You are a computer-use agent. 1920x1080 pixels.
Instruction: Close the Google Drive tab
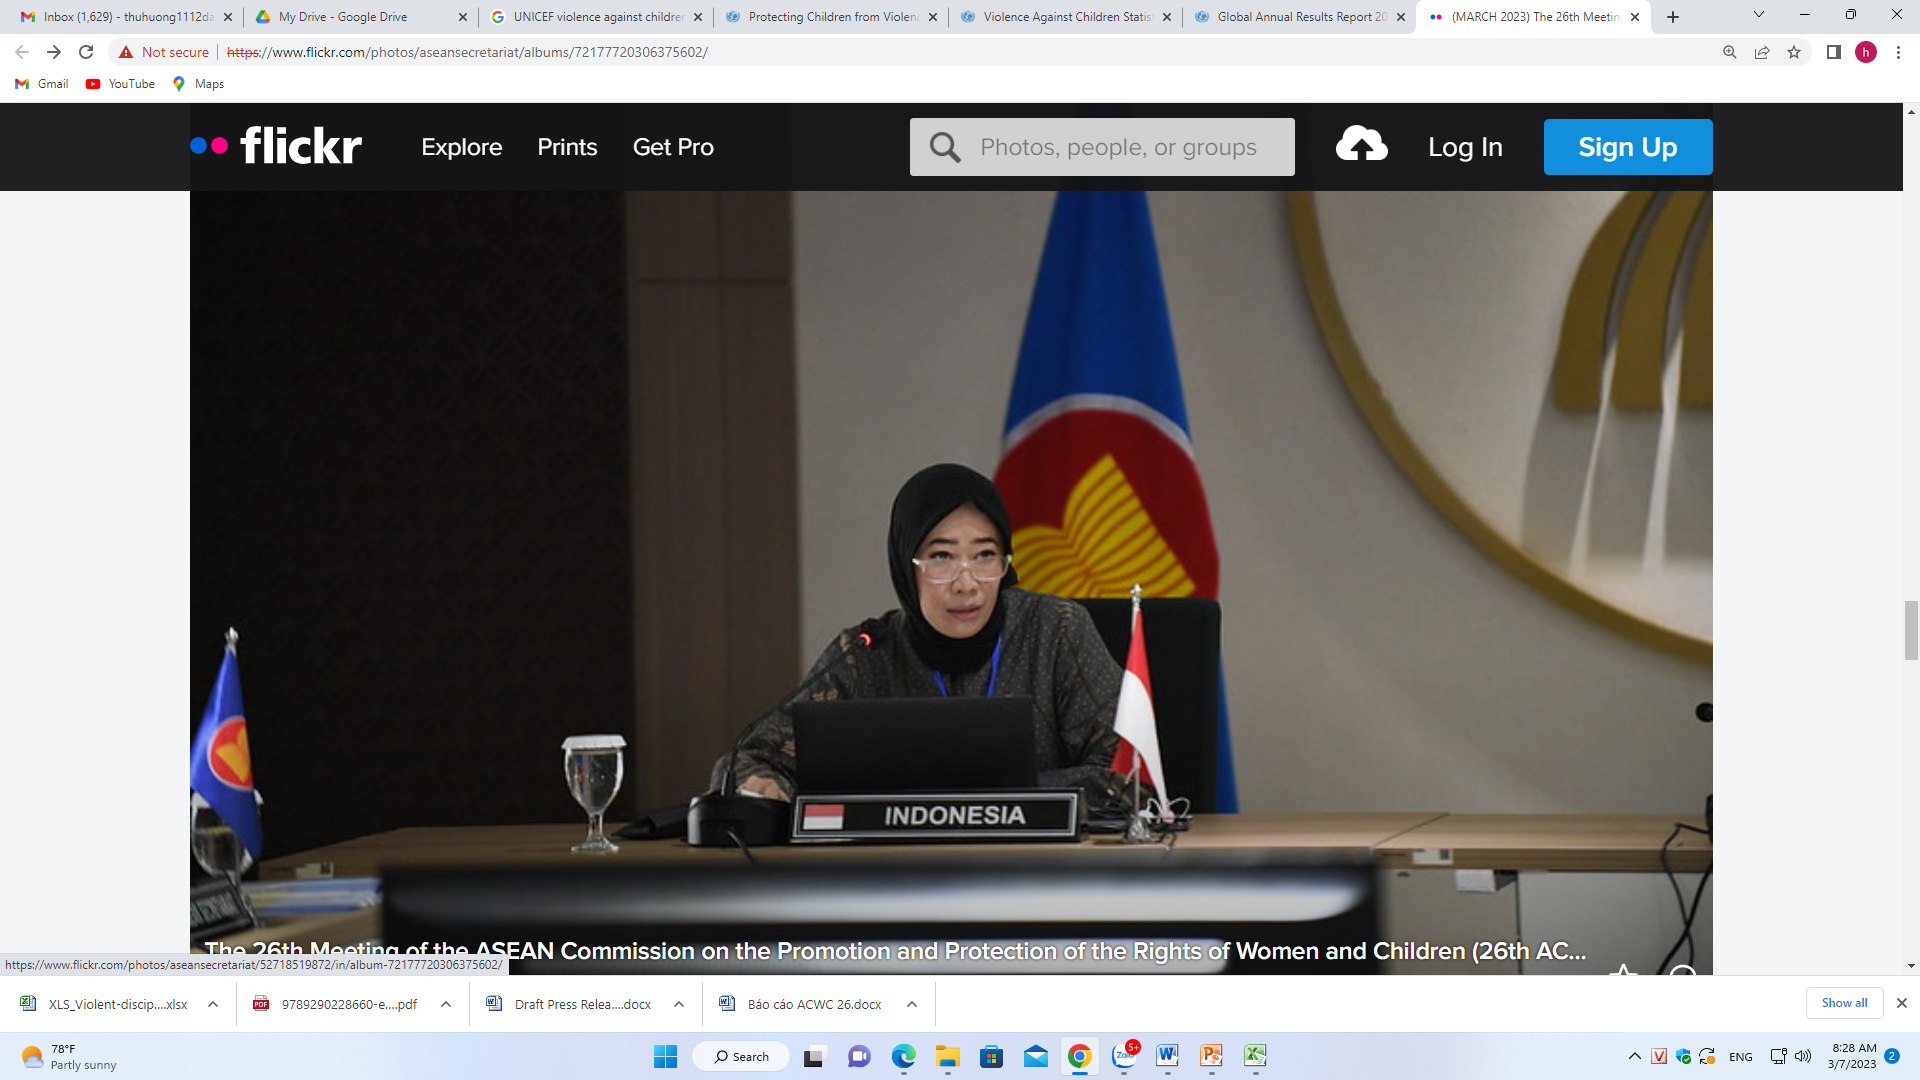pos(463,17)
